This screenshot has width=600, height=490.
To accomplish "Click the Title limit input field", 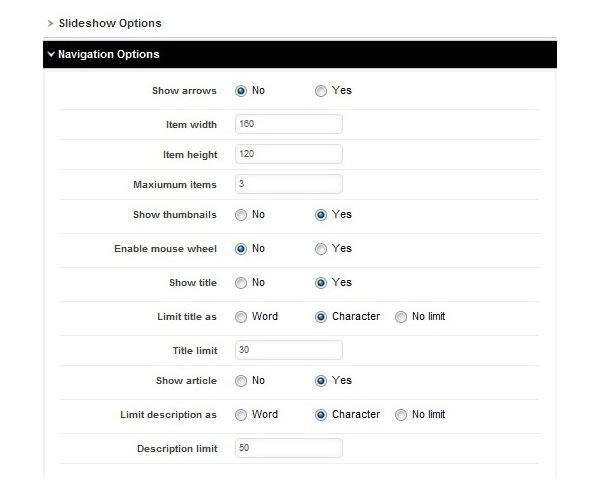I will point(289,350).
